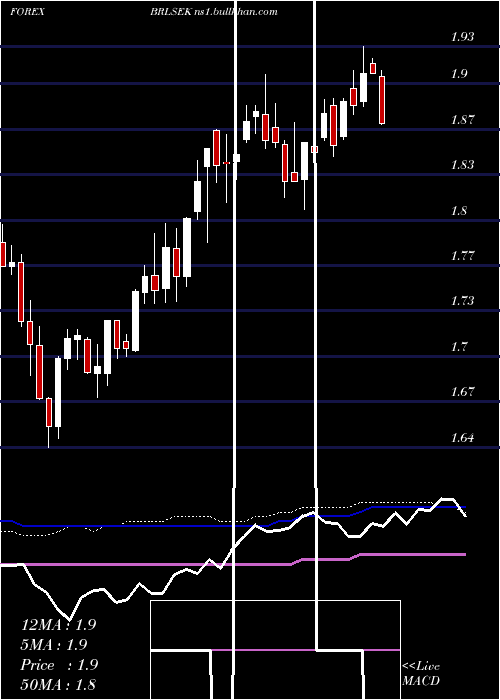Click the 1.64 price axis label
This screenshot has height=700, width=500.
point(462,438)
